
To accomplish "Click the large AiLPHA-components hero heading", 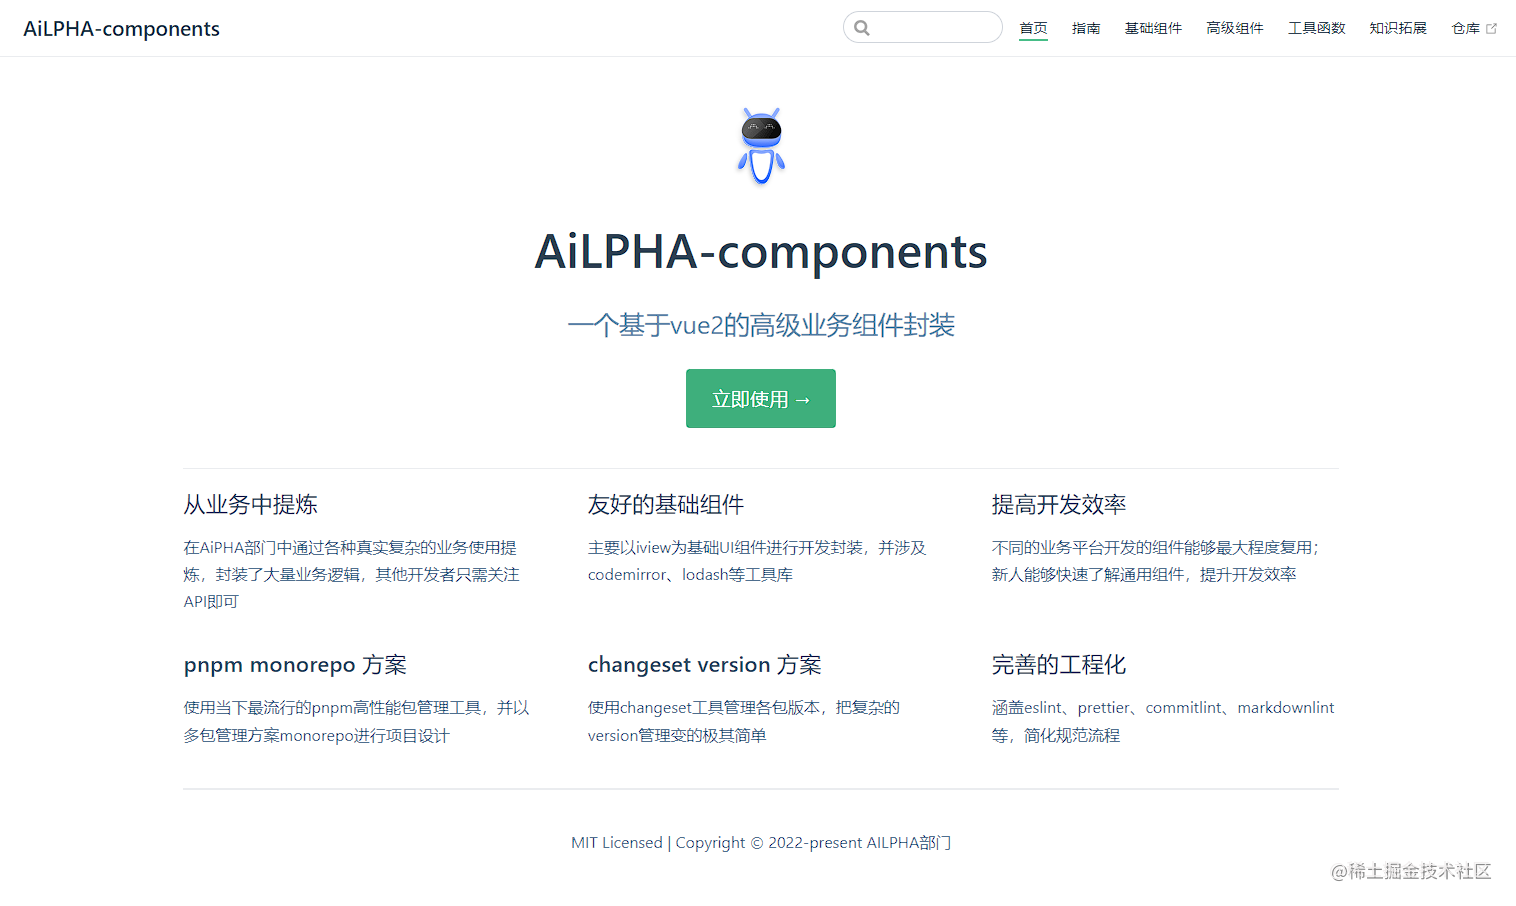I will [761, 251].
